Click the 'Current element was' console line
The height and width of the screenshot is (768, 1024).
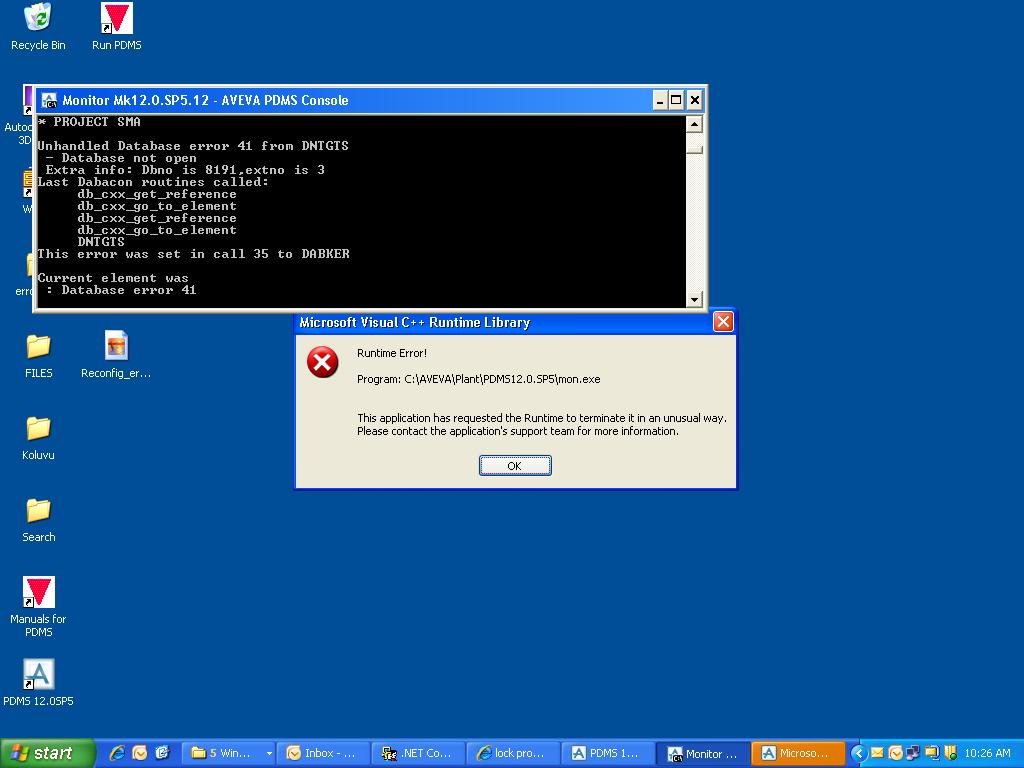pos(113,278)
